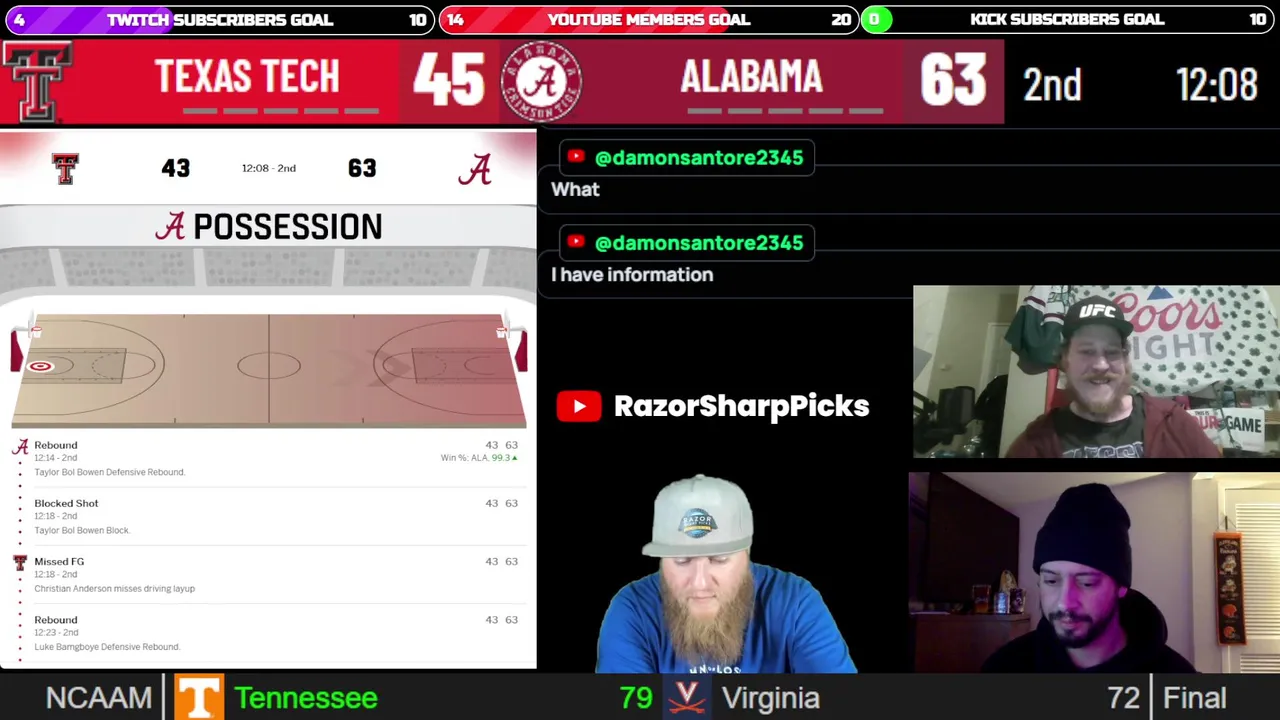Click the Alabama Crimson Tide circular logo
1280x720 pixels.
tap(541, 82)
